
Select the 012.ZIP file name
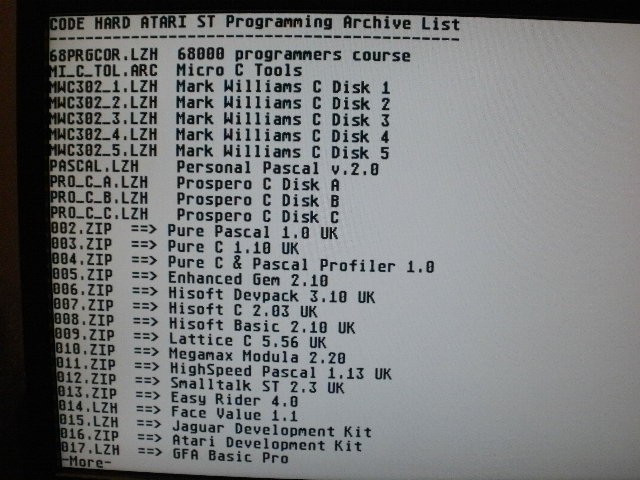pos(87,379)
